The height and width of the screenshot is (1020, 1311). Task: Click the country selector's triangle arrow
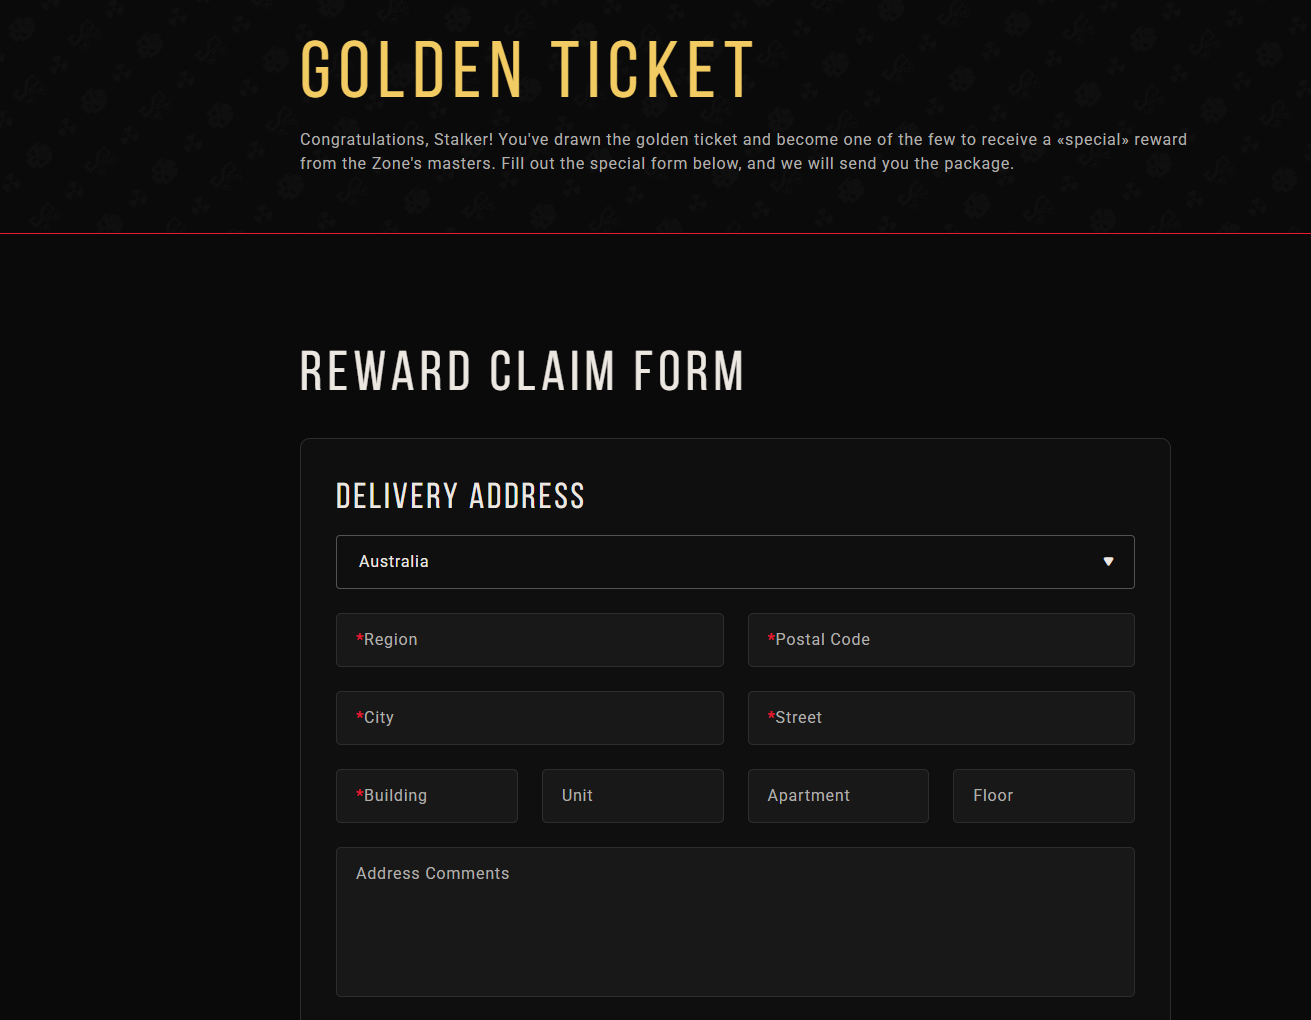(1108, 562)
